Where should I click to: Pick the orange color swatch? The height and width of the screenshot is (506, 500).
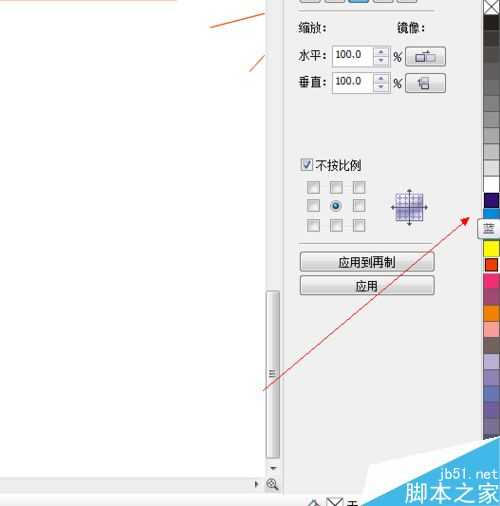pyautogui.click(x=491, y=314)
